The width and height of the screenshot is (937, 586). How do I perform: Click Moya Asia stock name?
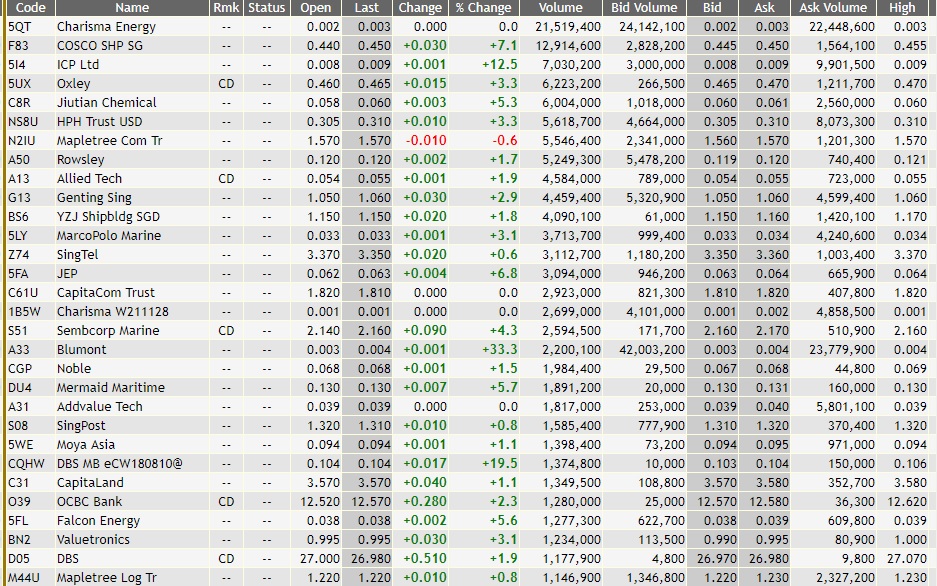click(x=86, y=445)
